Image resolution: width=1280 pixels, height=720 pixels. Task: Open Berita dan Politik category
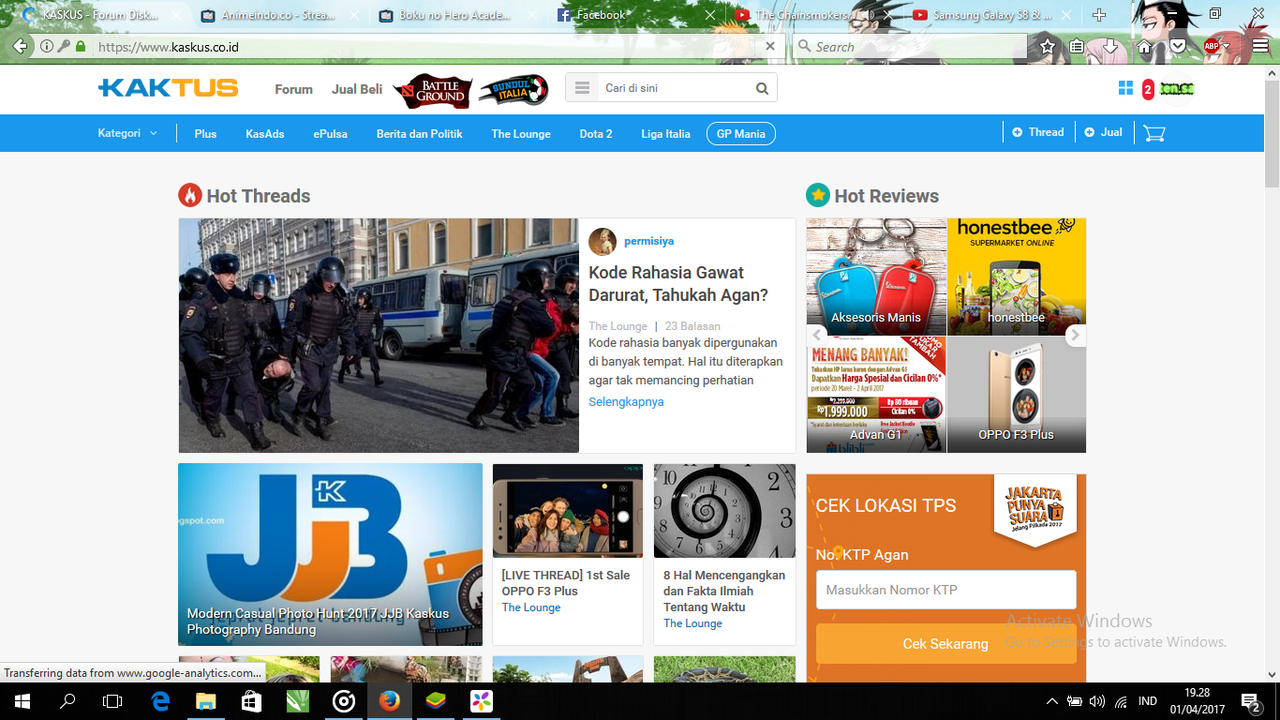point(419,134)
